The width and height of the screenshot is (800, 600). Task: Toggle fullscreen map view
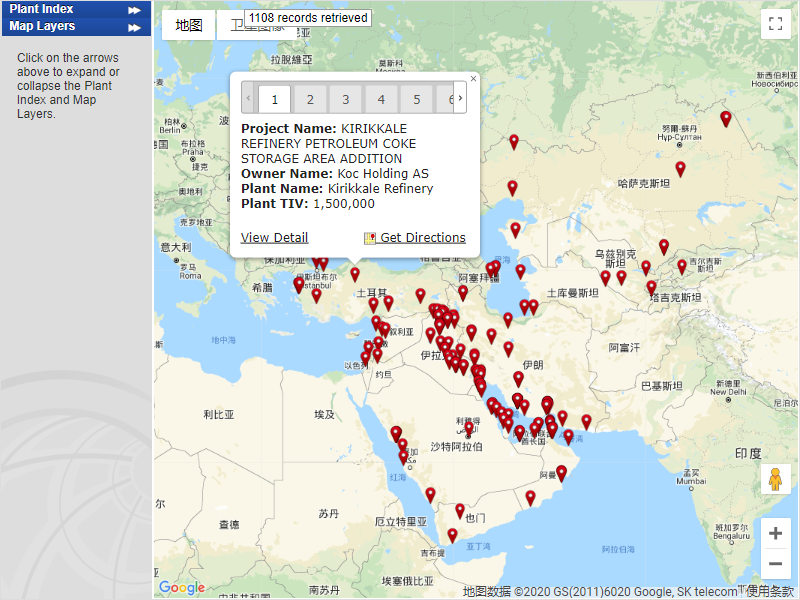tap(775, 25)
